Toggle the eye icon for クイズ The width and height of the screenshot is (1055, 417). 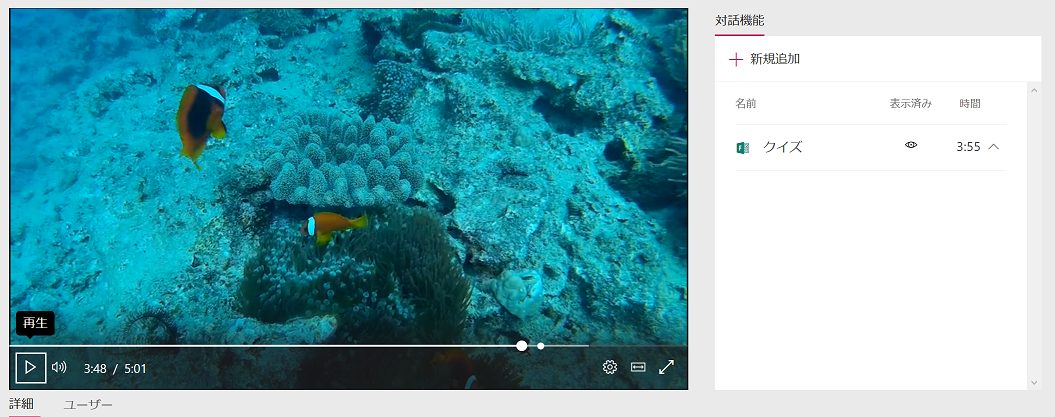click(911, 145)
